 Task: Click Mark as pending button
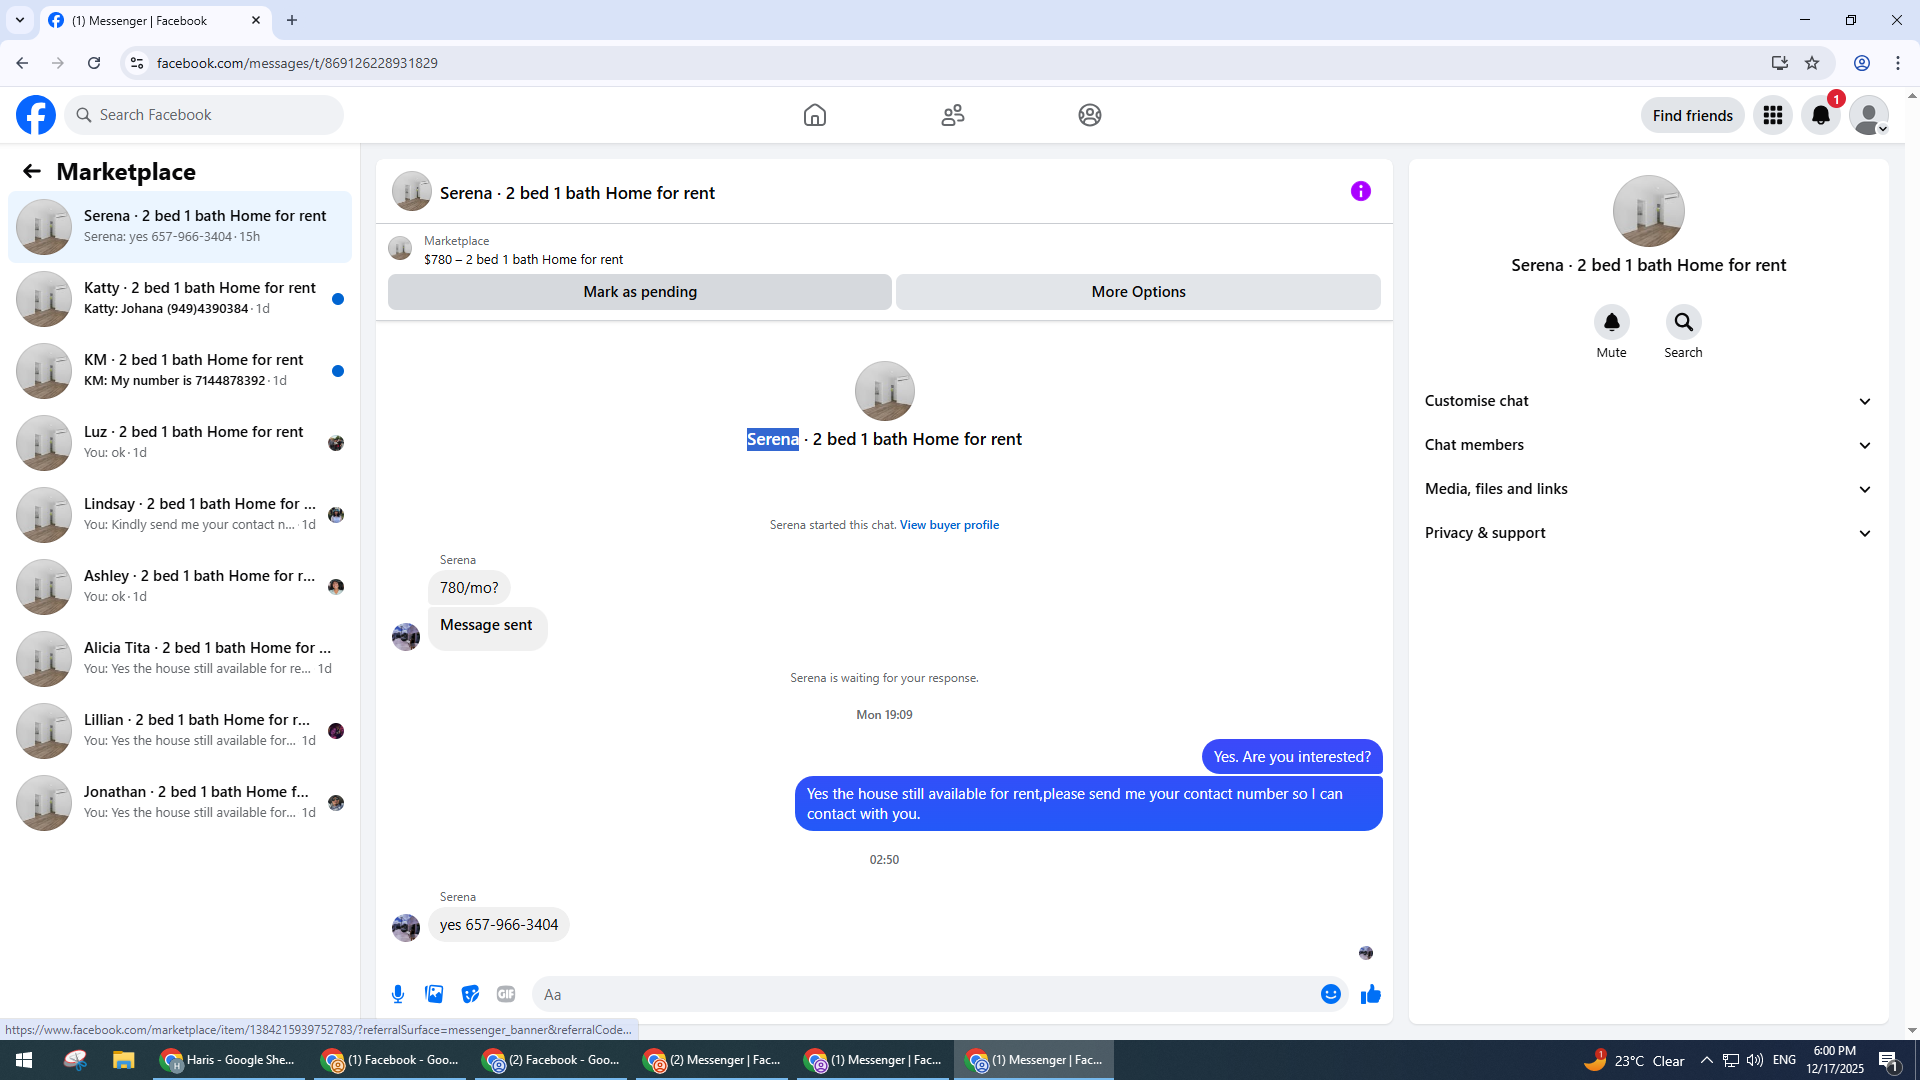click(x=639, y=292)
